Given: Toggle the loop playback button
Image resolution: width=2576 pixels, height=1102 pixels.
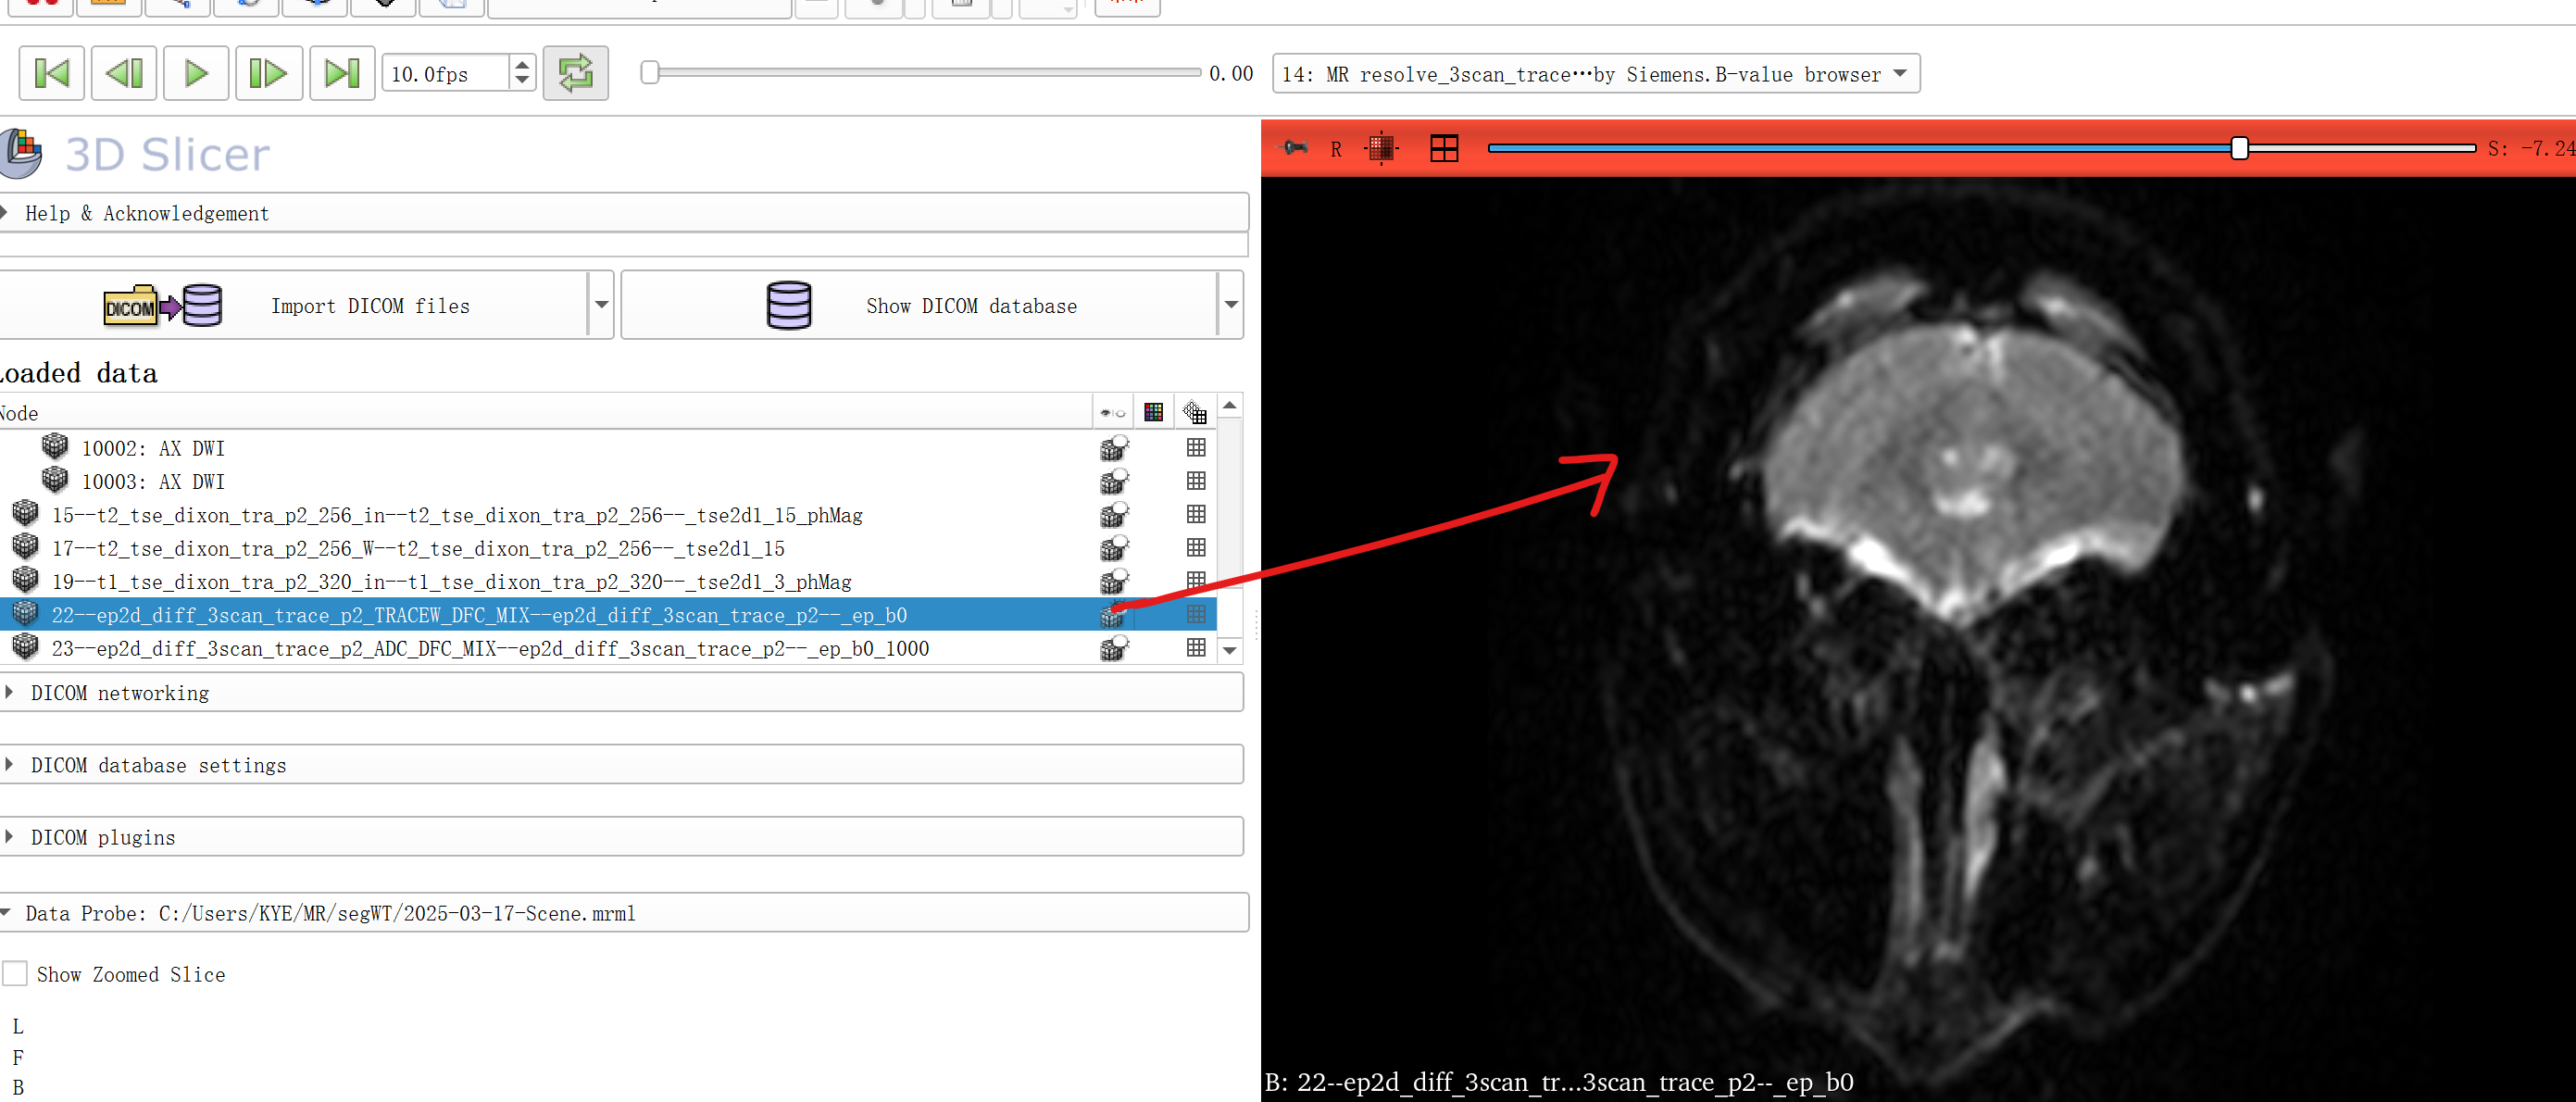Looking at the screenshot, I should point(575,73).
